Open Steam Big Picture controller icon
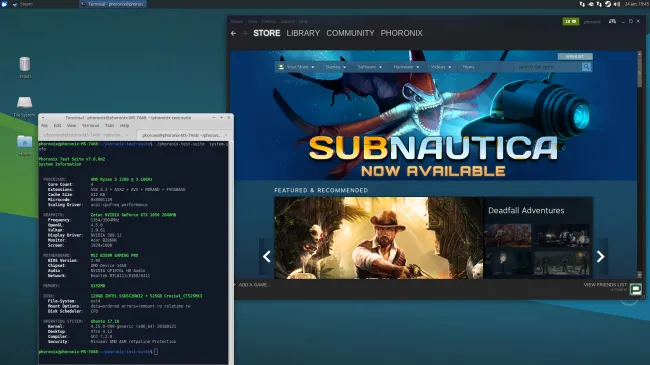The width and height of the screenshot is (650, 365). (x=612, y=21)
